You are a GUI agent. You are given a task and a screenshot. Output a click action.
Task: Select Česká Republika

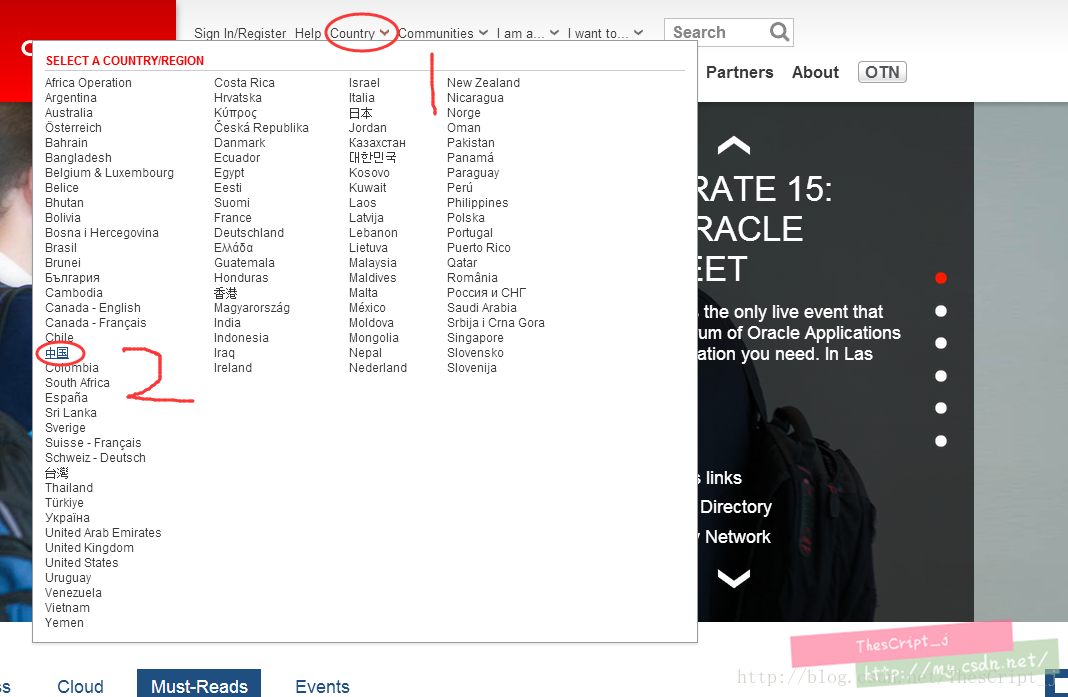(261, 127)
